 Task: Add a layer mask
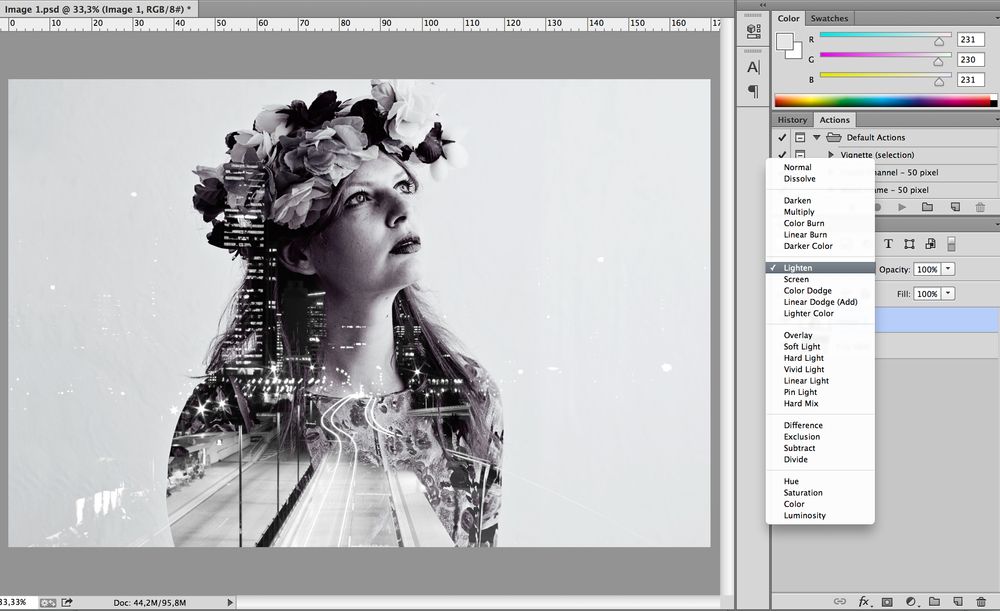[887, 602]
